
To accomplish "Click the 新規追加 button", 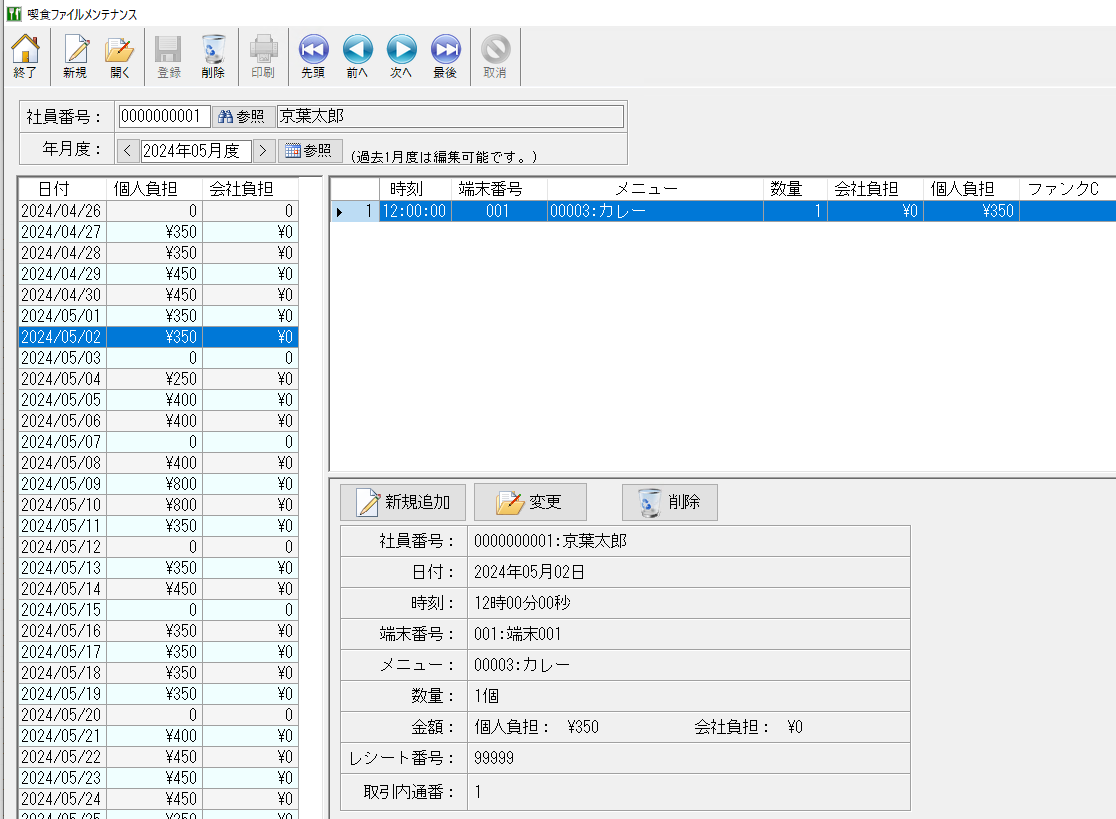I will (x=403, y=502).
